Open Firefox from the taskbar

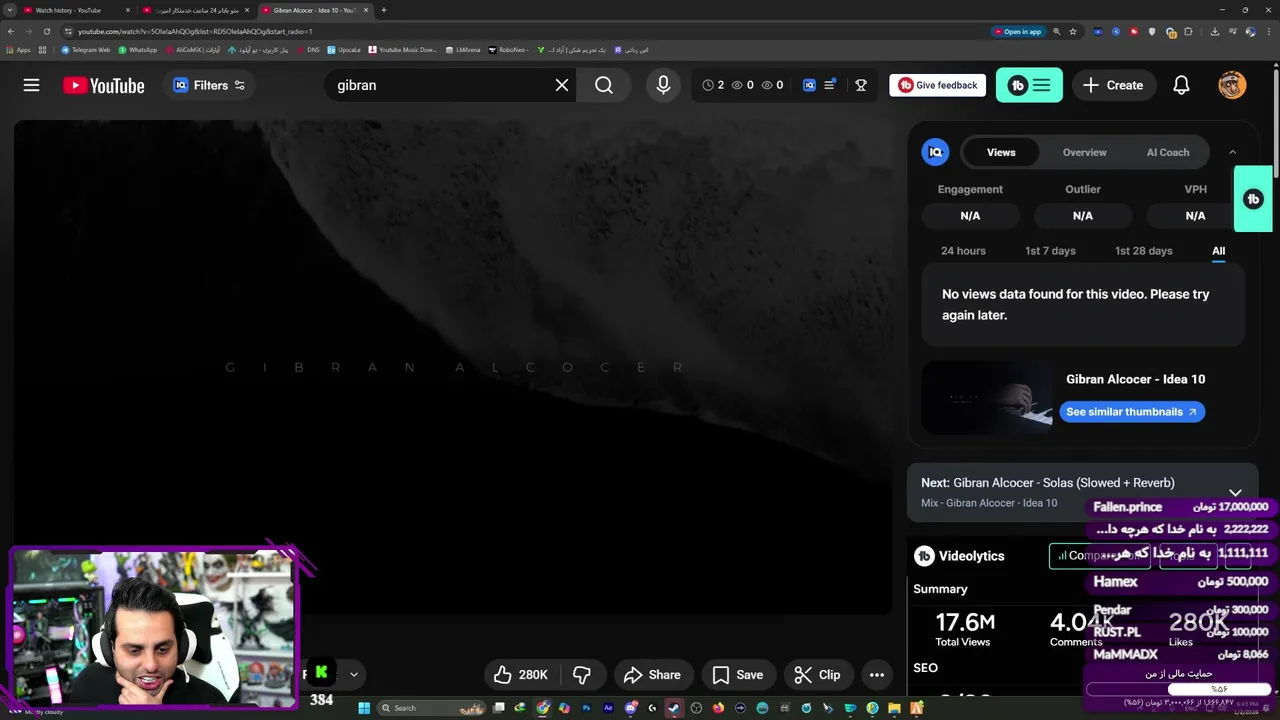point(718,708)
